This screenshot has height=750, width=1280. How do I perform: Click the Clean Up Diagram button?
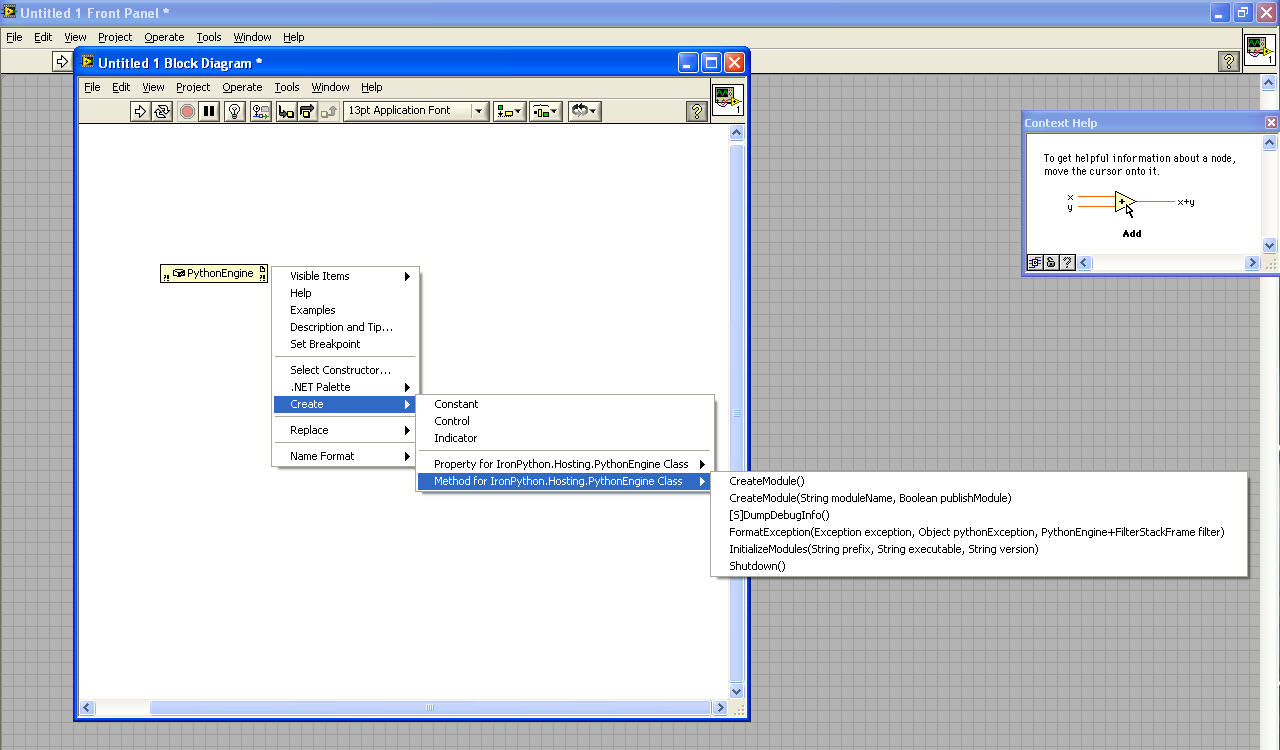[584, 111]
